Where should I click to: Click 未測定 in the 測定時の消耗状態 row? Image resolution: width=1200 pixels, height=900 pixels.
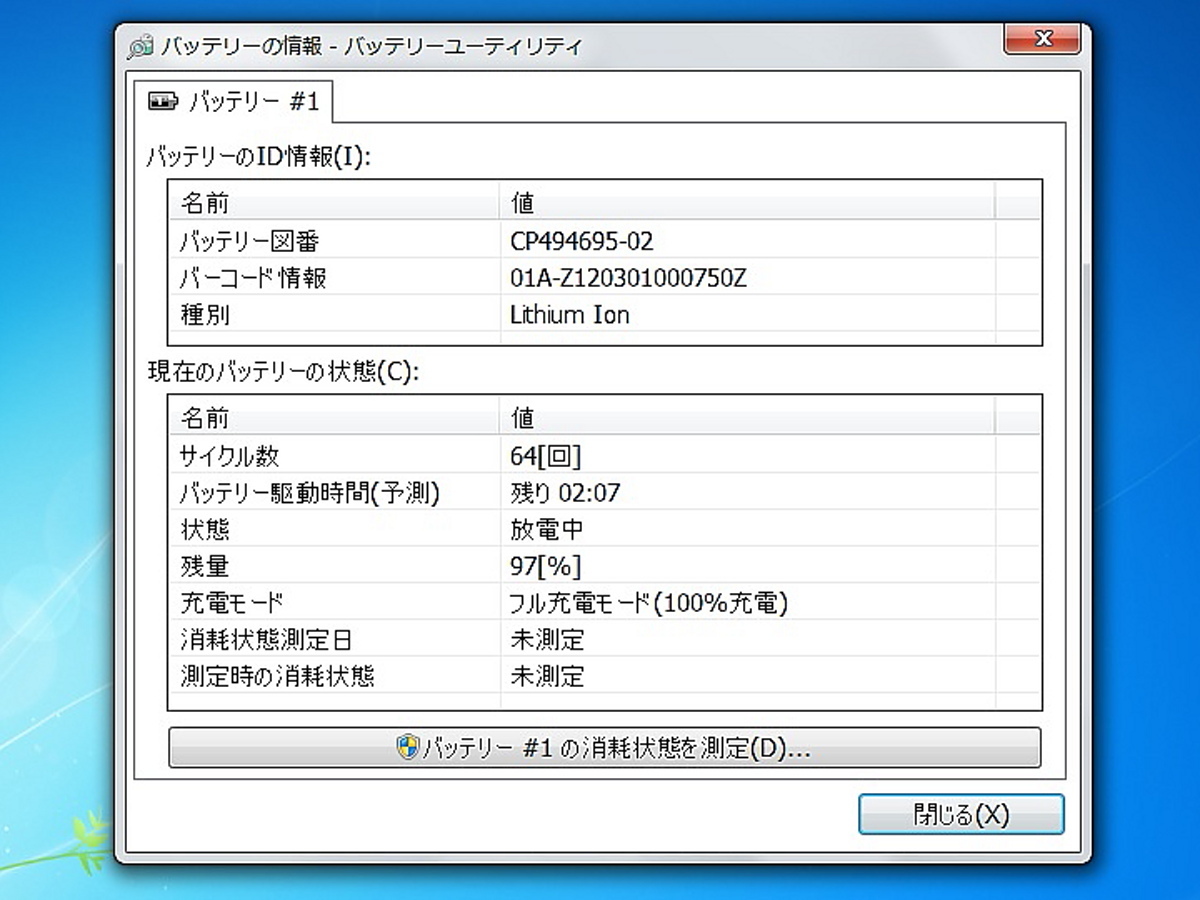point(547,676)
